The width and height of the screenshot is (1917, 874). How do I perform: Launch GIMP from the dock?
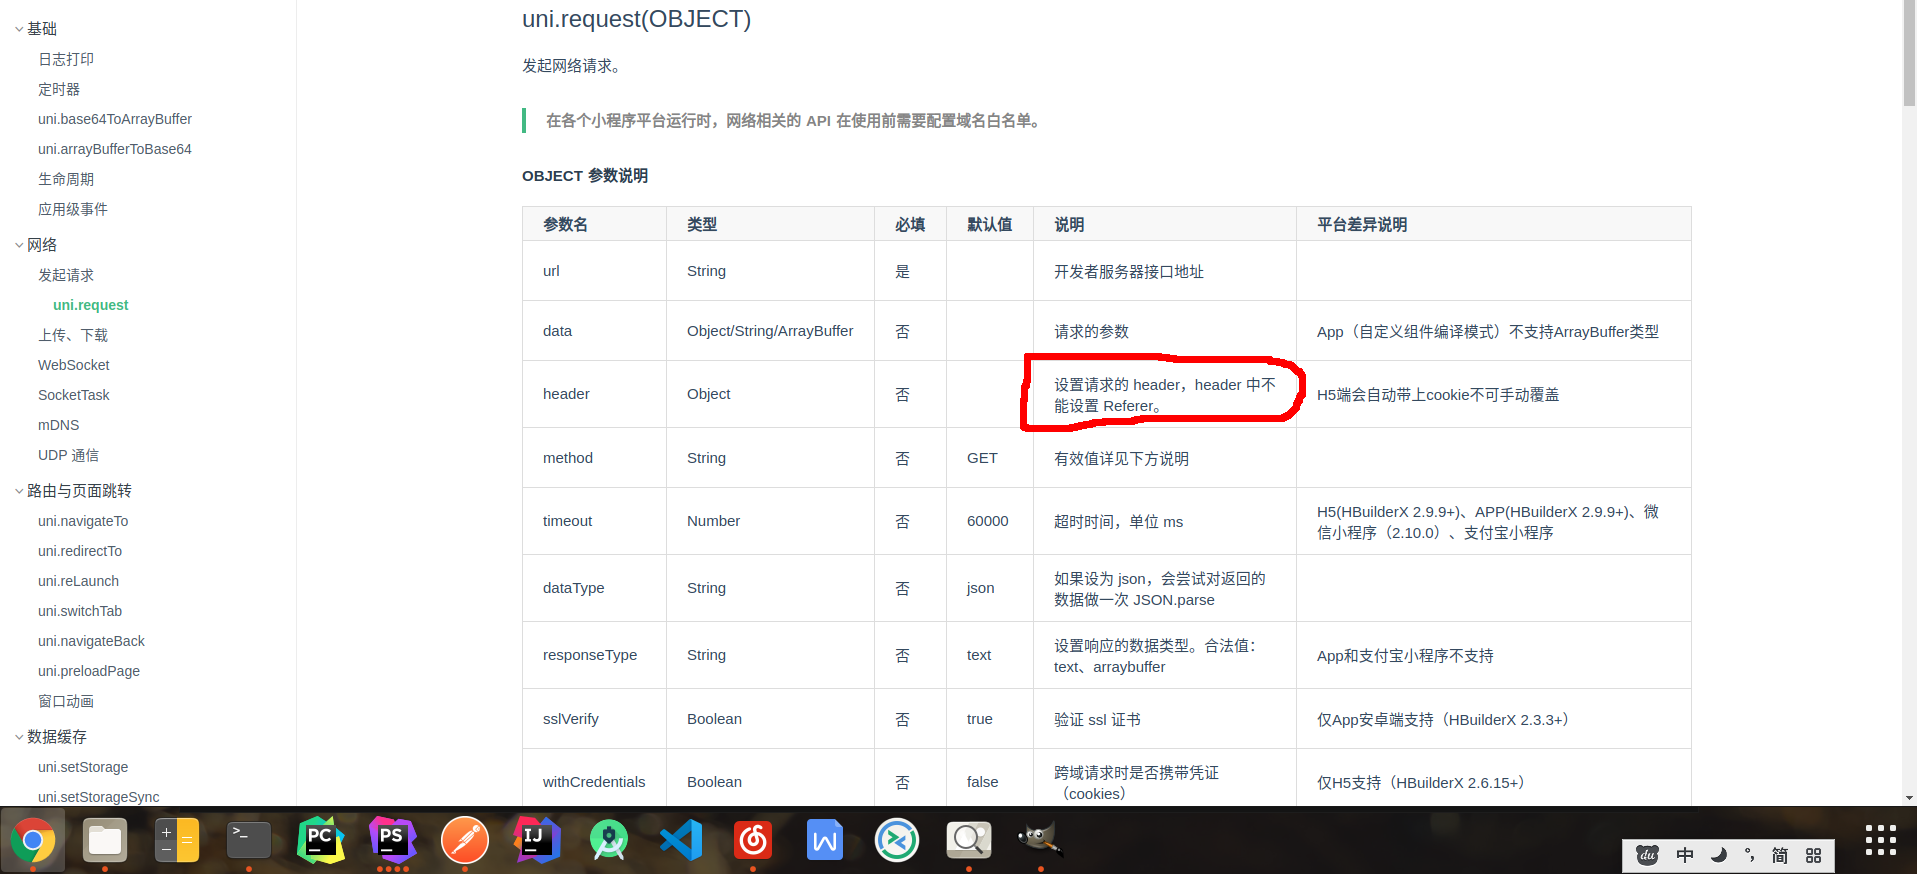pos(1041,840)
